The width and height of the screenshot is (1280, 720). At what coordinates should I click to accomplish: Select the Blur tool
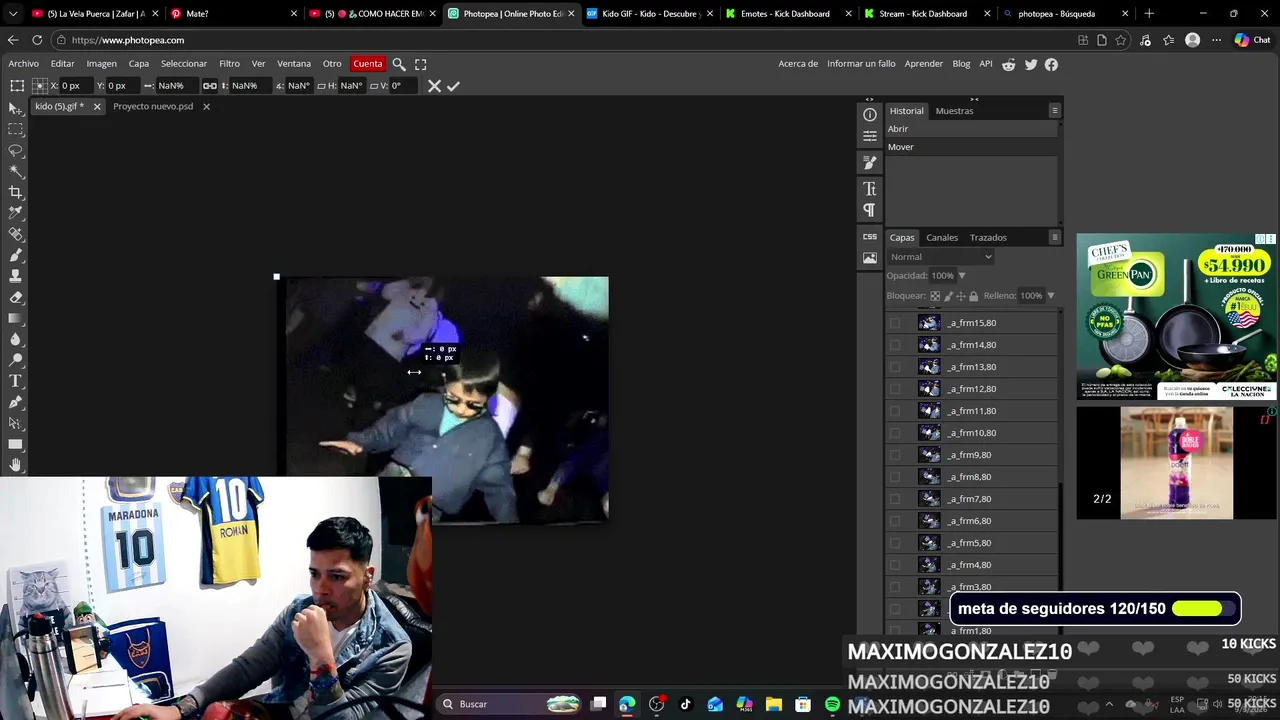[15, 339]
